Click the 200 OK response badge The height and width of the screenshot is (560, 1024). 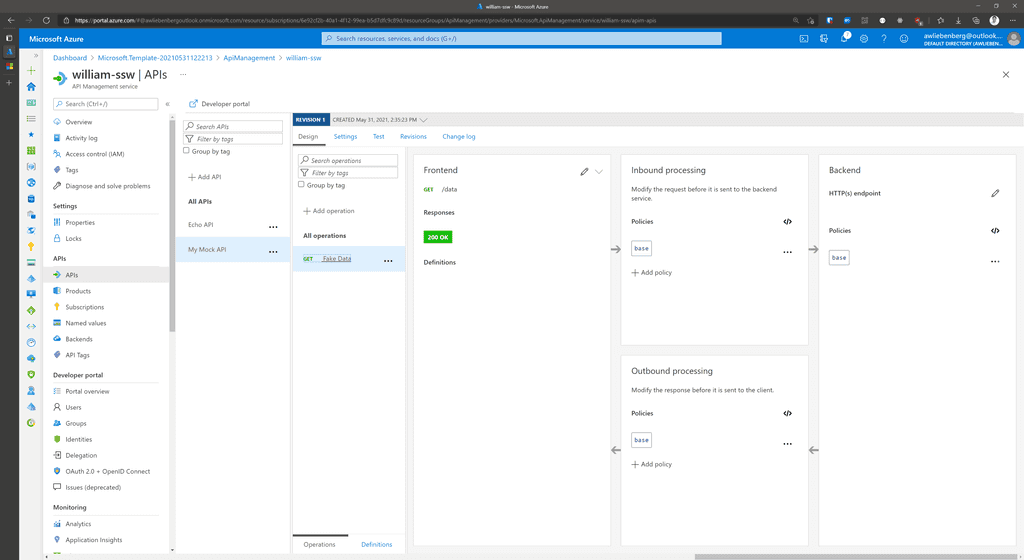click(438, 237)
